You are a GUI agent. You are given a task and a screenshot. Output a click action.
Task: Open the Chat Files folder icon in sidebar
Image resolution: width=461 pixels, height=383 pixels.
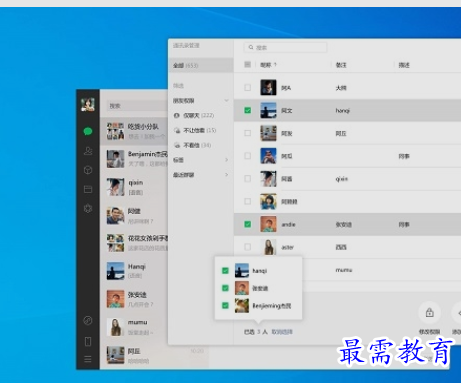coord(88,189)
